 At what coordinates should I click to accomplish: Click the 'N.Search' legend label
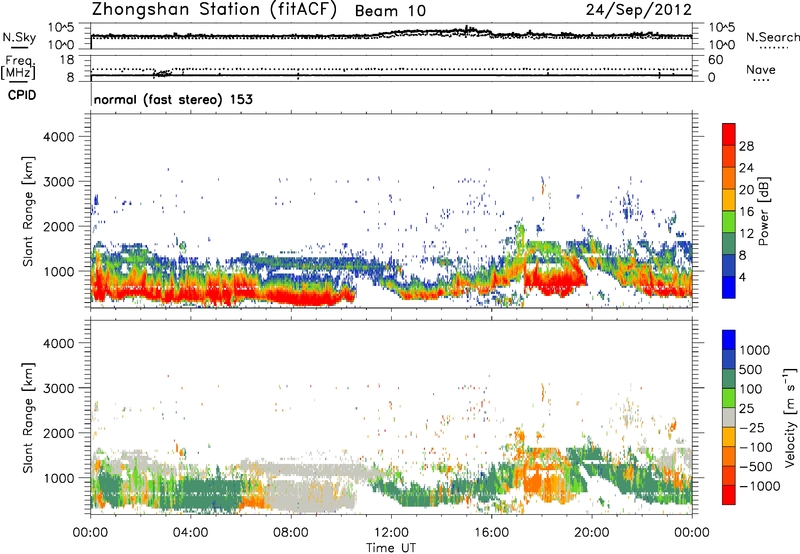click(772, 37)
